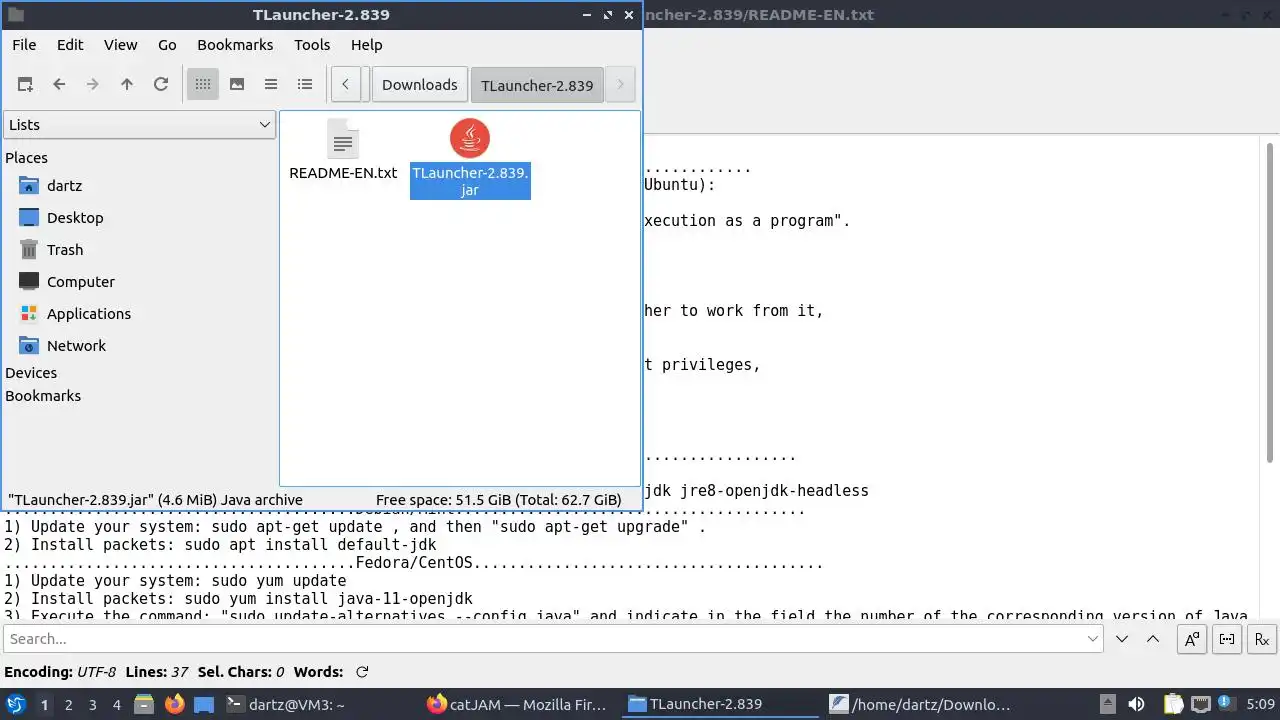Open search history dropdown arrow
Viewport: 1280px width, 720px height.
pos(1093,639)
